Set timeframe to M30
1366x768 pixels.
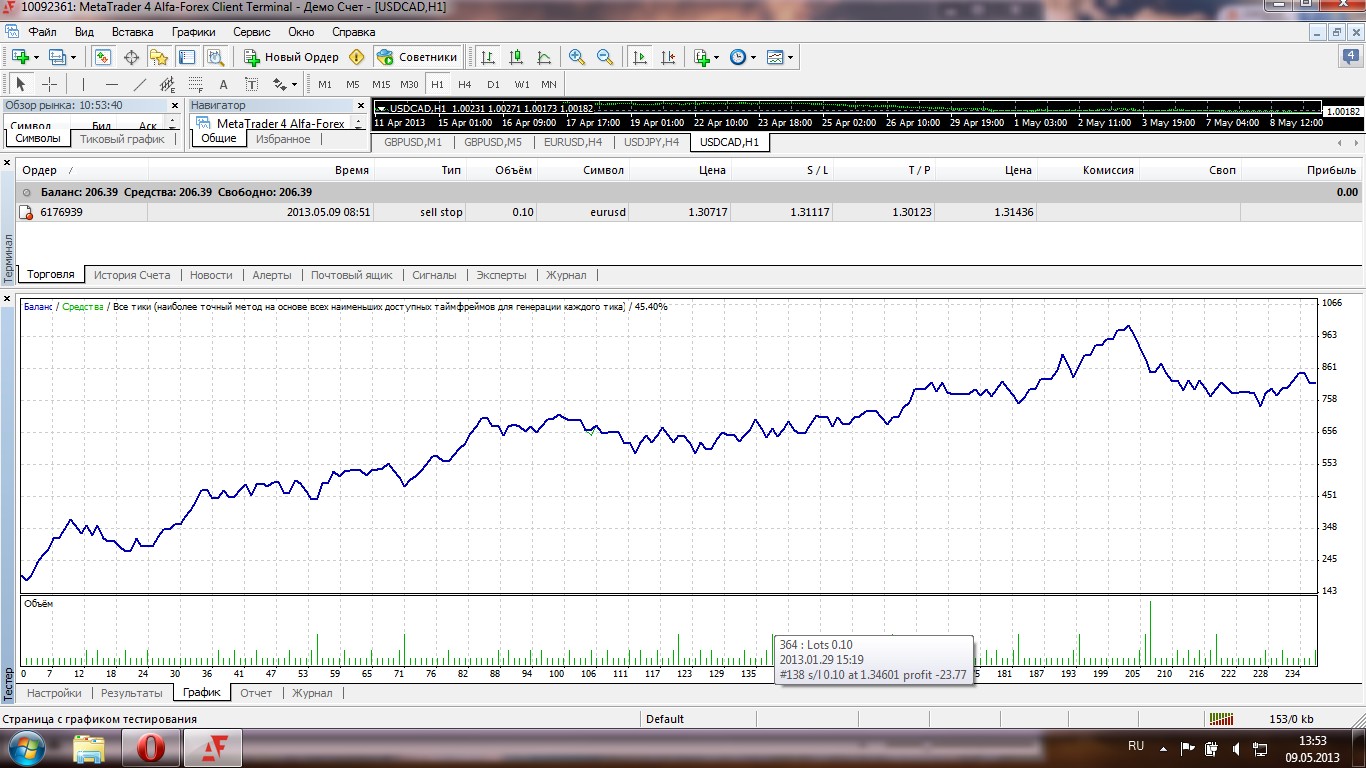click(x=409, y=84)
